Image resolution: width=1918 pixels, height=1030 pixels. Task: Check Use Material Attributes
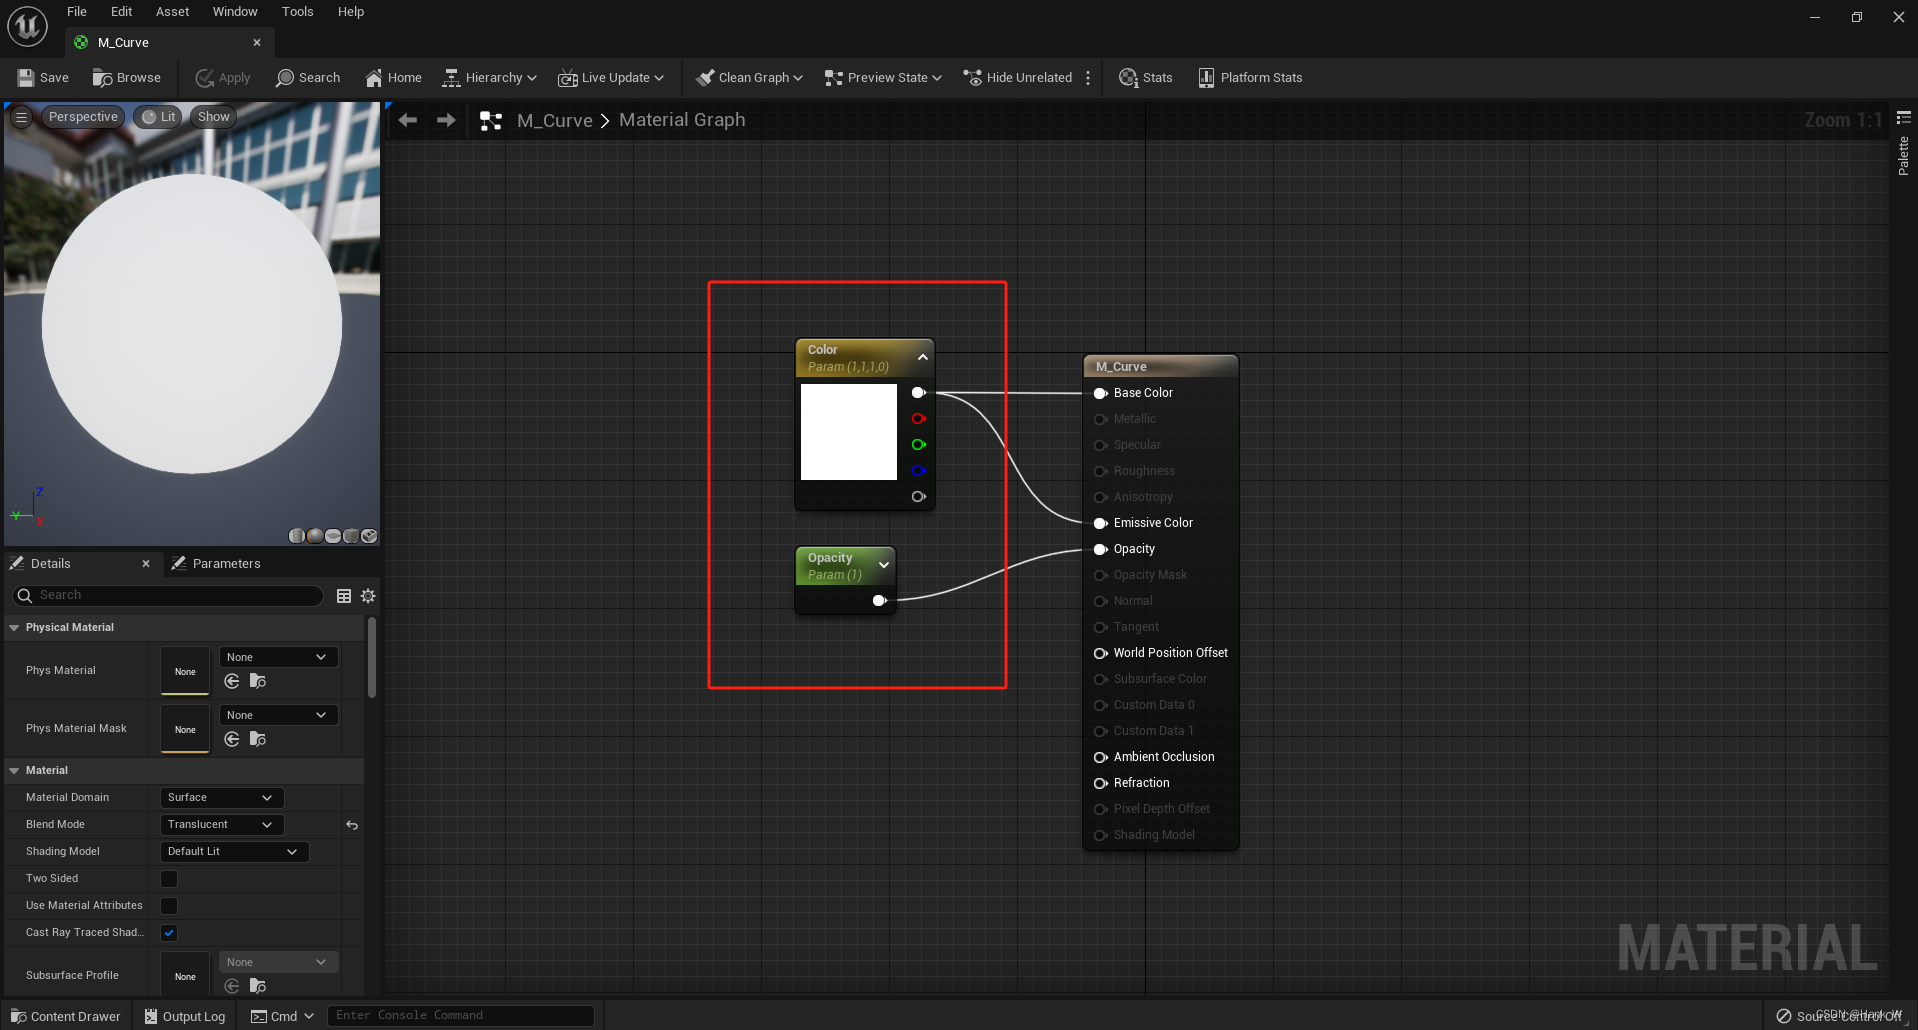pos(168,905)
